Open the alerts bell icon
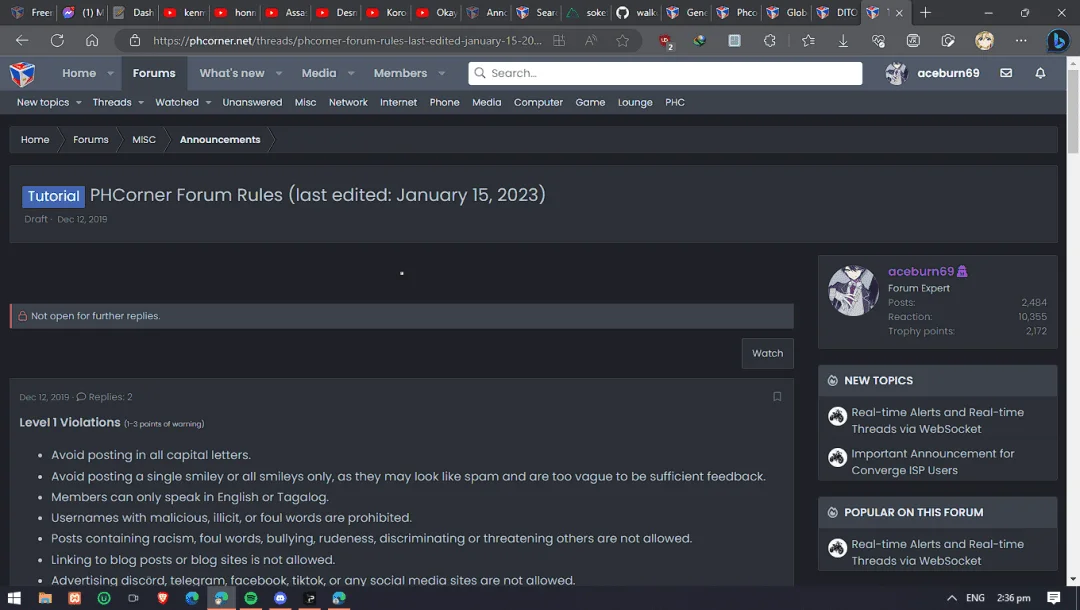 coord(1040,73)
